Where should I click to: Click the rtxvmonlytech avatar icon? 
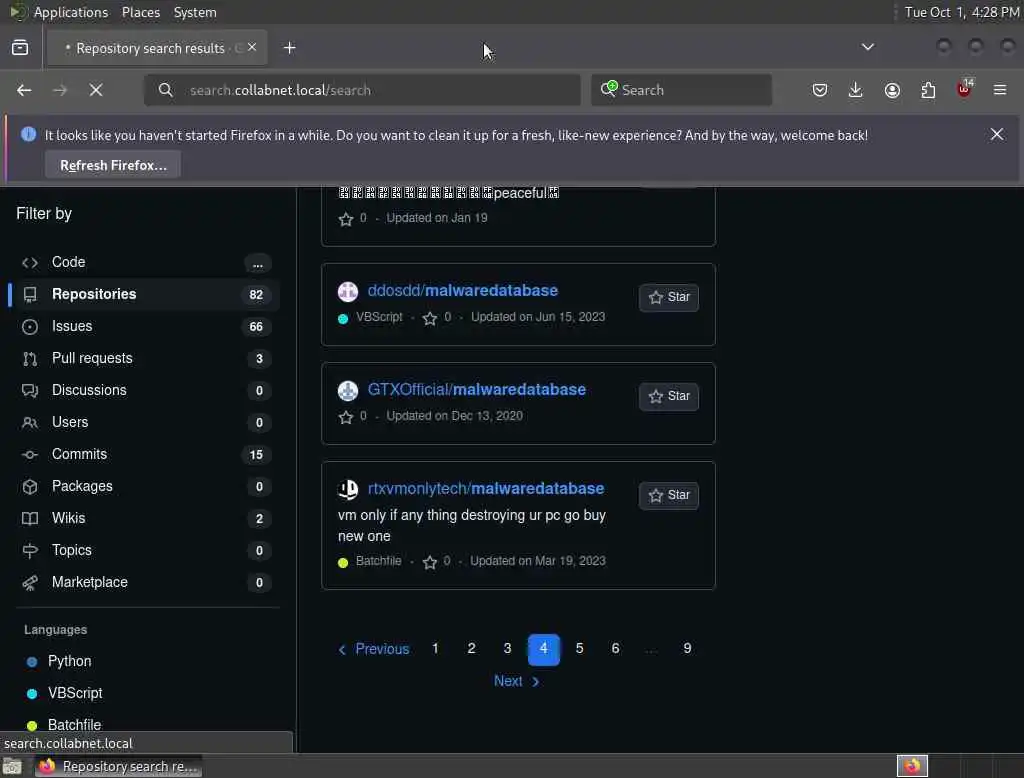[348, 489]
